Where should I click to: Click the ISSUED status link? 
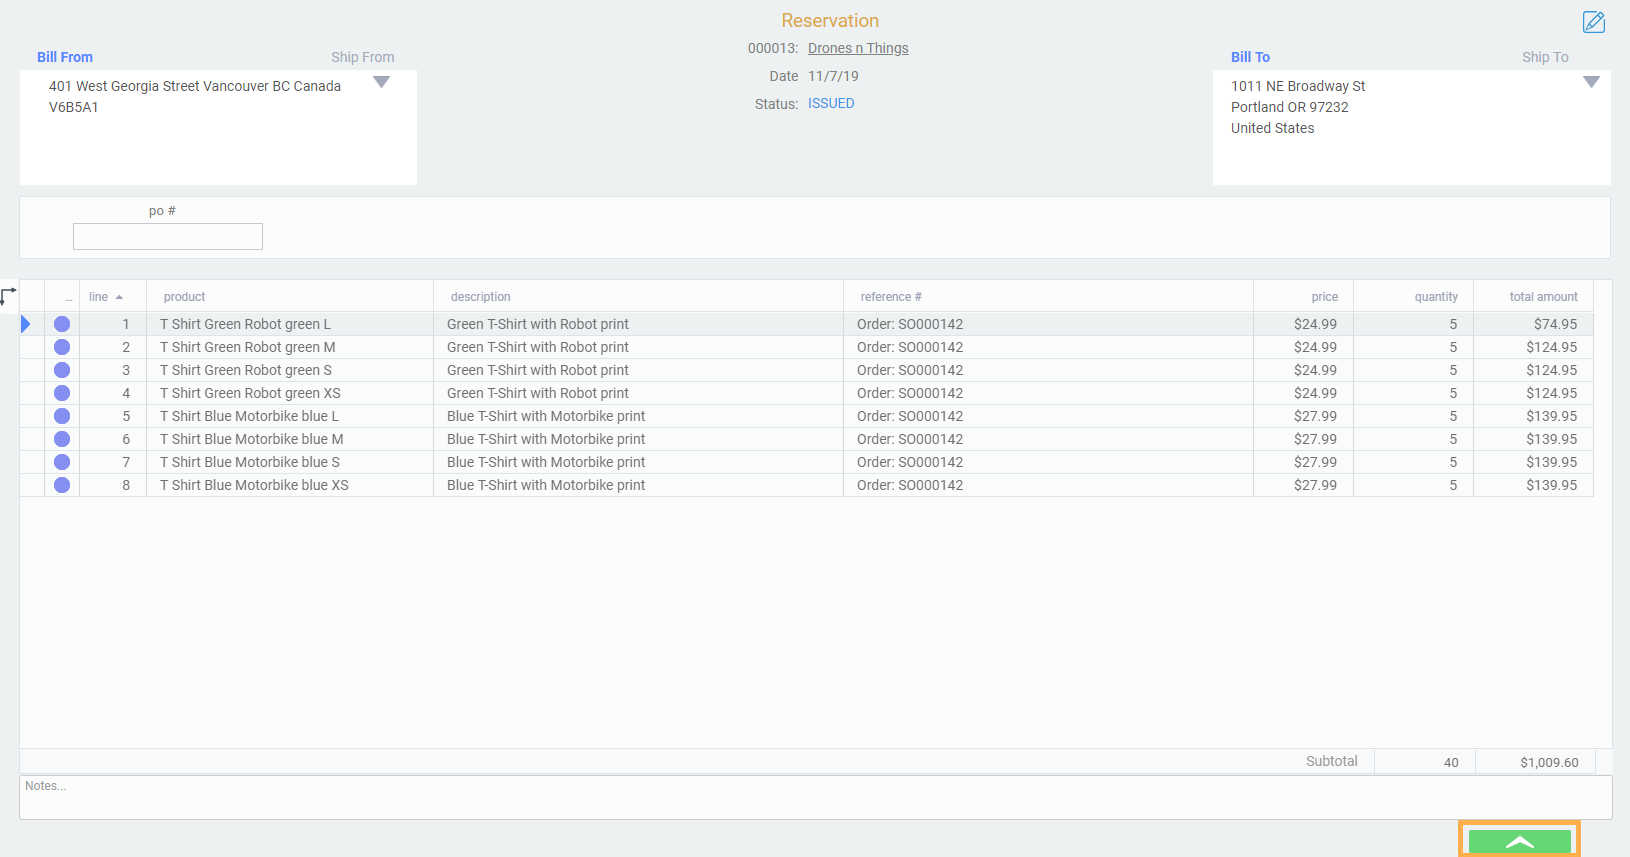831,103
